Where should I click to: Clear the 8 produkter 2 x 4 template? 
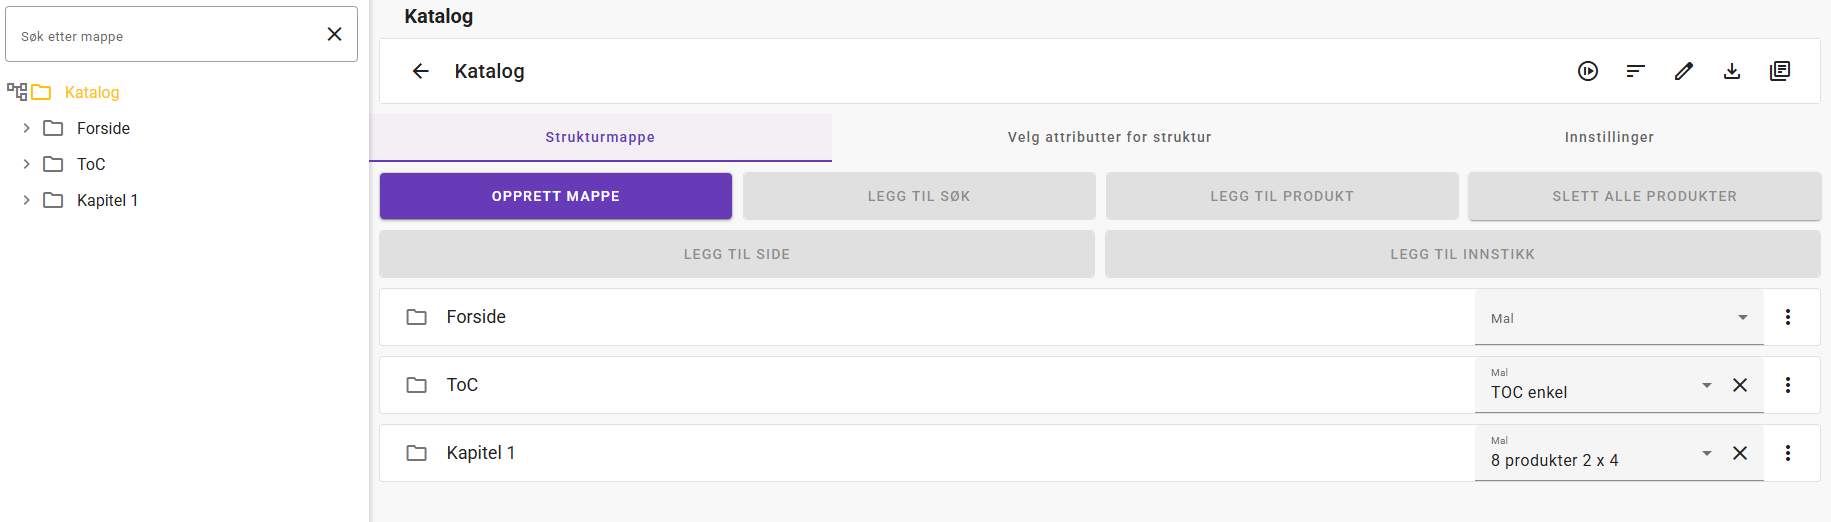pyautogui.click(x=1740, y=453)
